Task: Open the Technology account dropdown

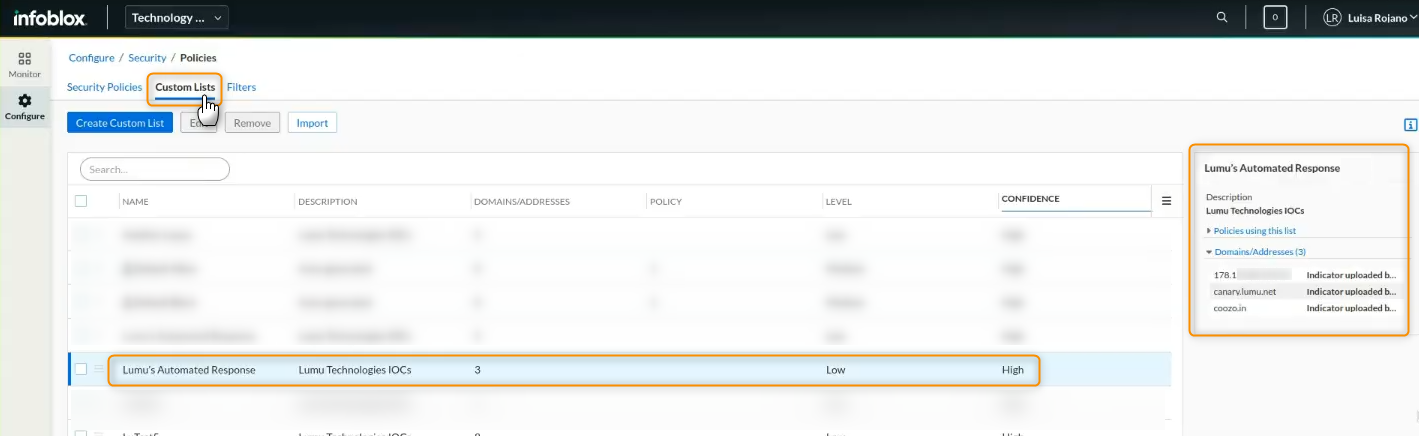Action: coord(177,17)
